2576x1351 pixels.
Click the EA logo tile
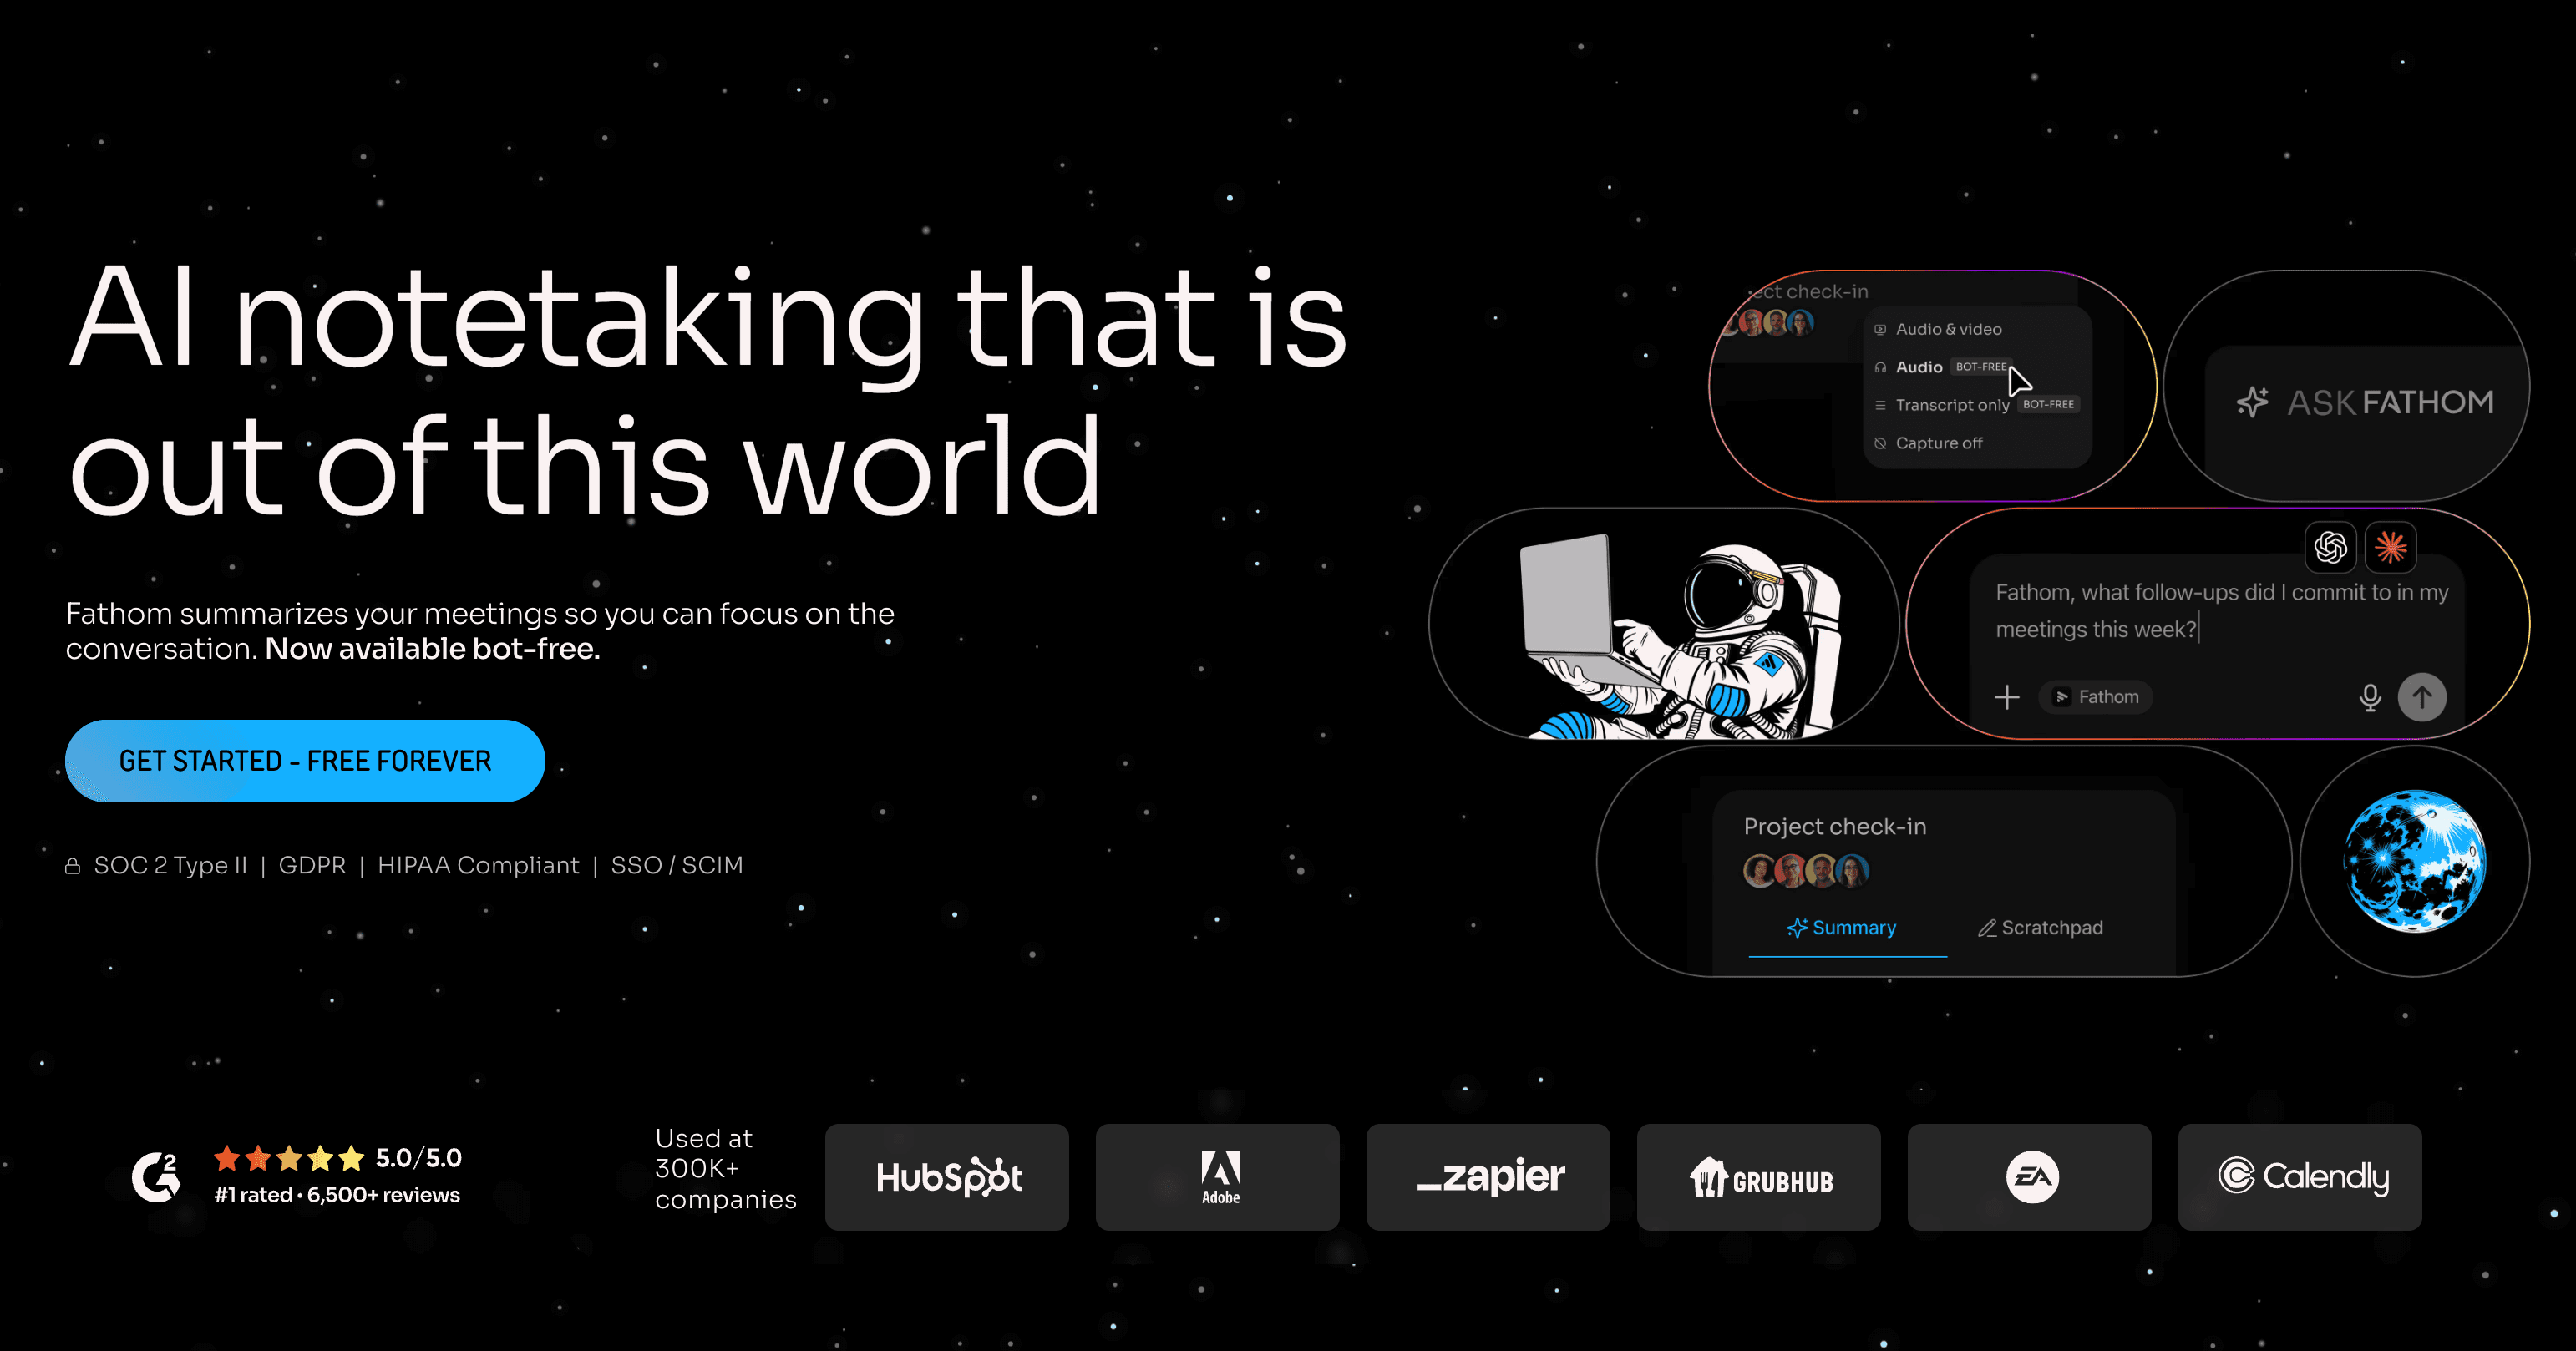tap(2029, 1177)
